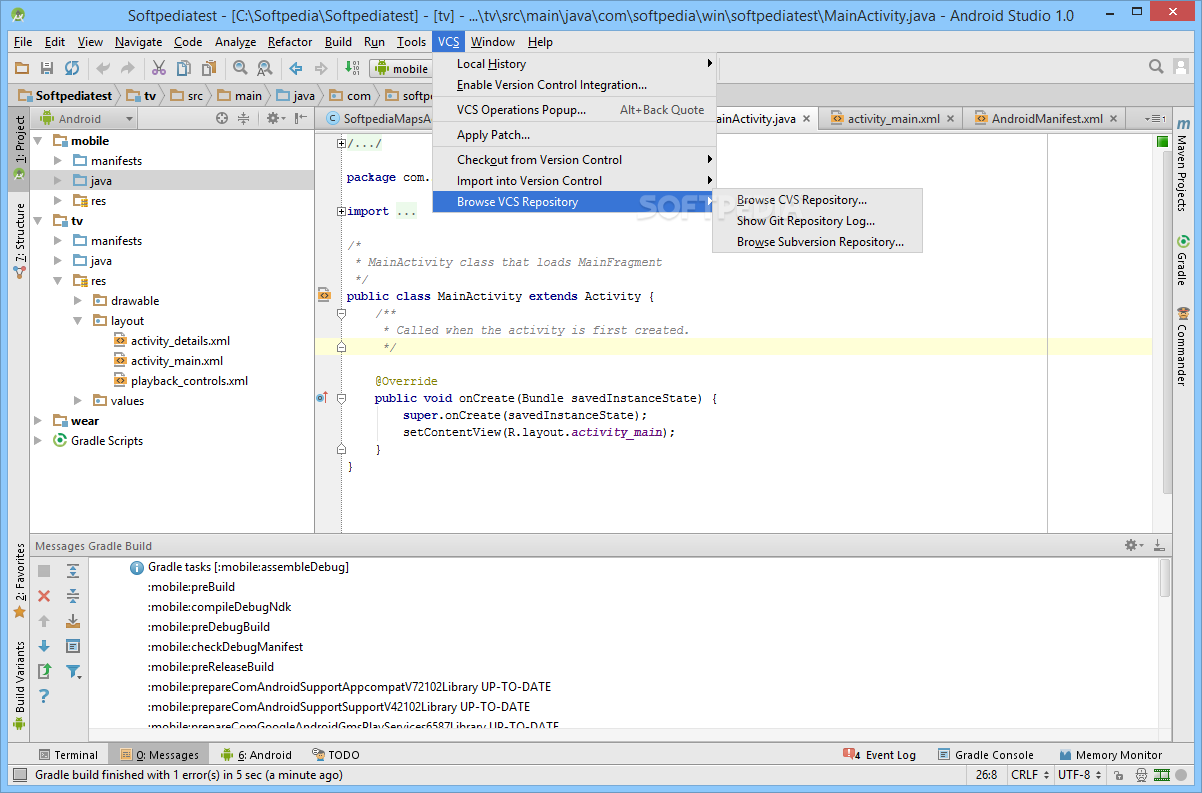
Task: Collapse the layout folder arrow
Action: [x=78, y=321]
